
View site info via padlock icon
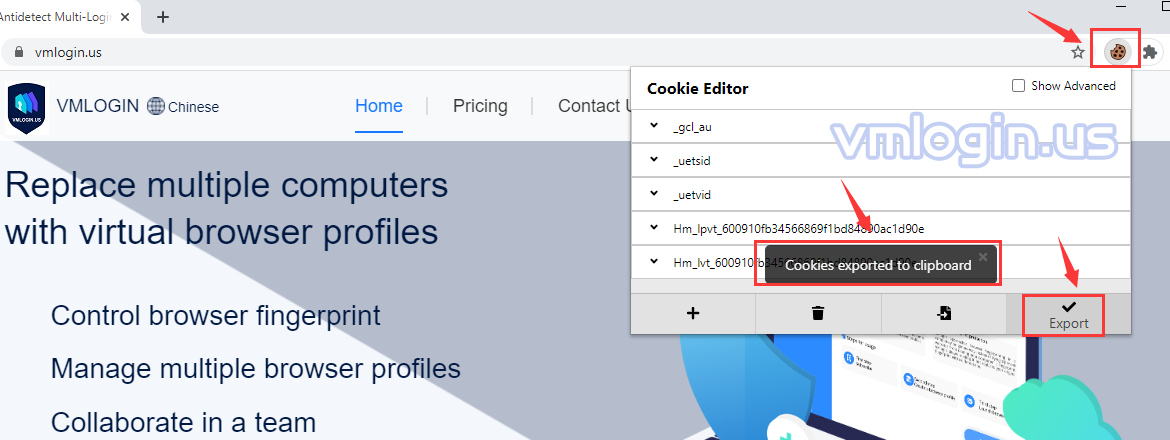point(17,52)
